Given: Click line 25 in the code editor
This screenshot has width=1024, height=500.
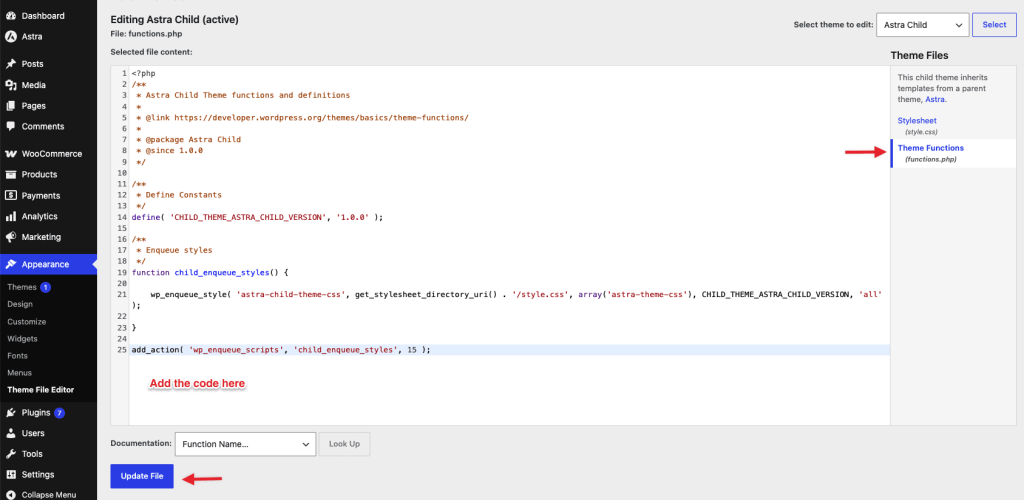Looking at the screenshot, I should click(x=510, y=350).
